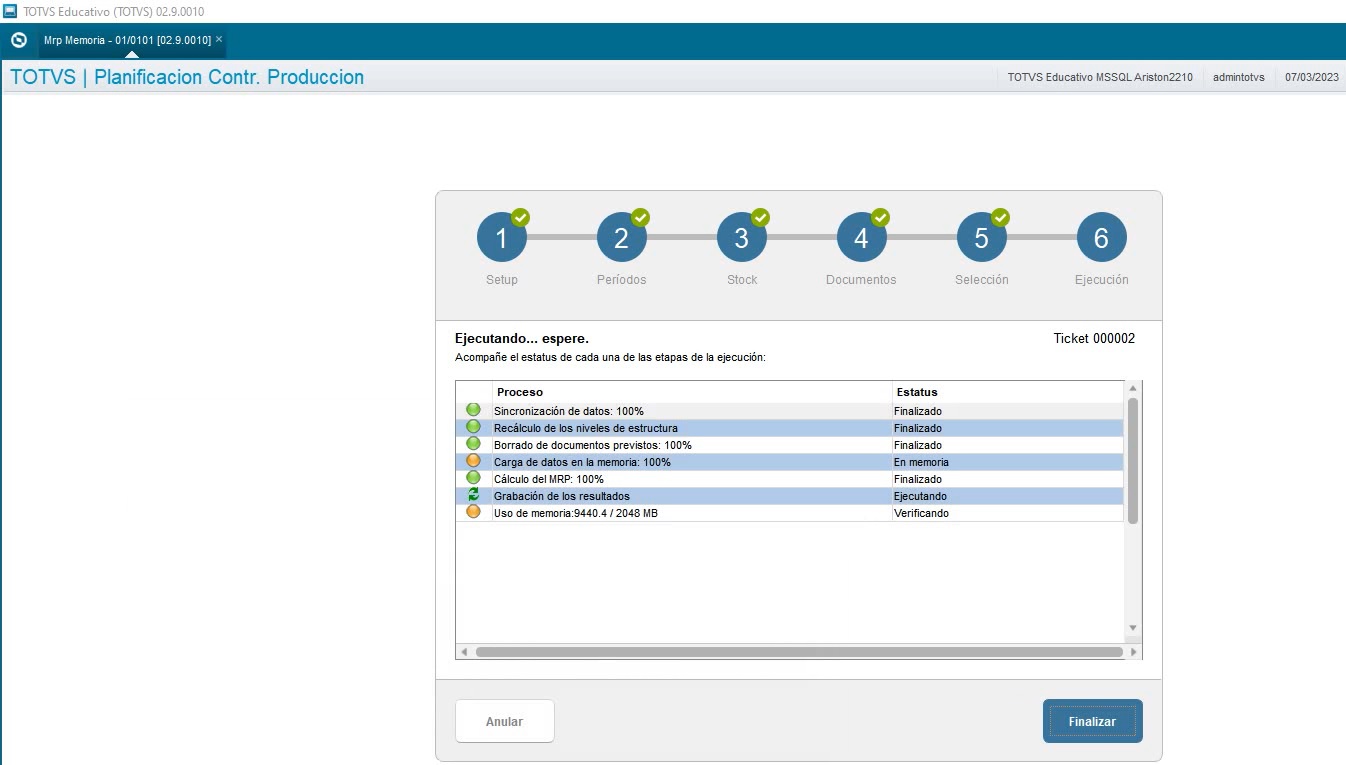Click green status icon for Cálculo del MRP
The height and width of the screenshot is (765, 1346).
473,478
